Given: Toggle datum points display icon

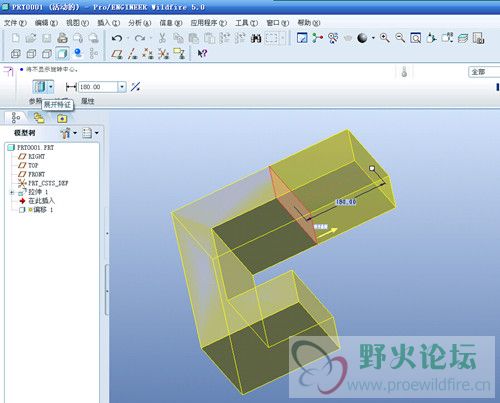Looking at the screenshot, I should pyautogui.click(x=148, y=53).
